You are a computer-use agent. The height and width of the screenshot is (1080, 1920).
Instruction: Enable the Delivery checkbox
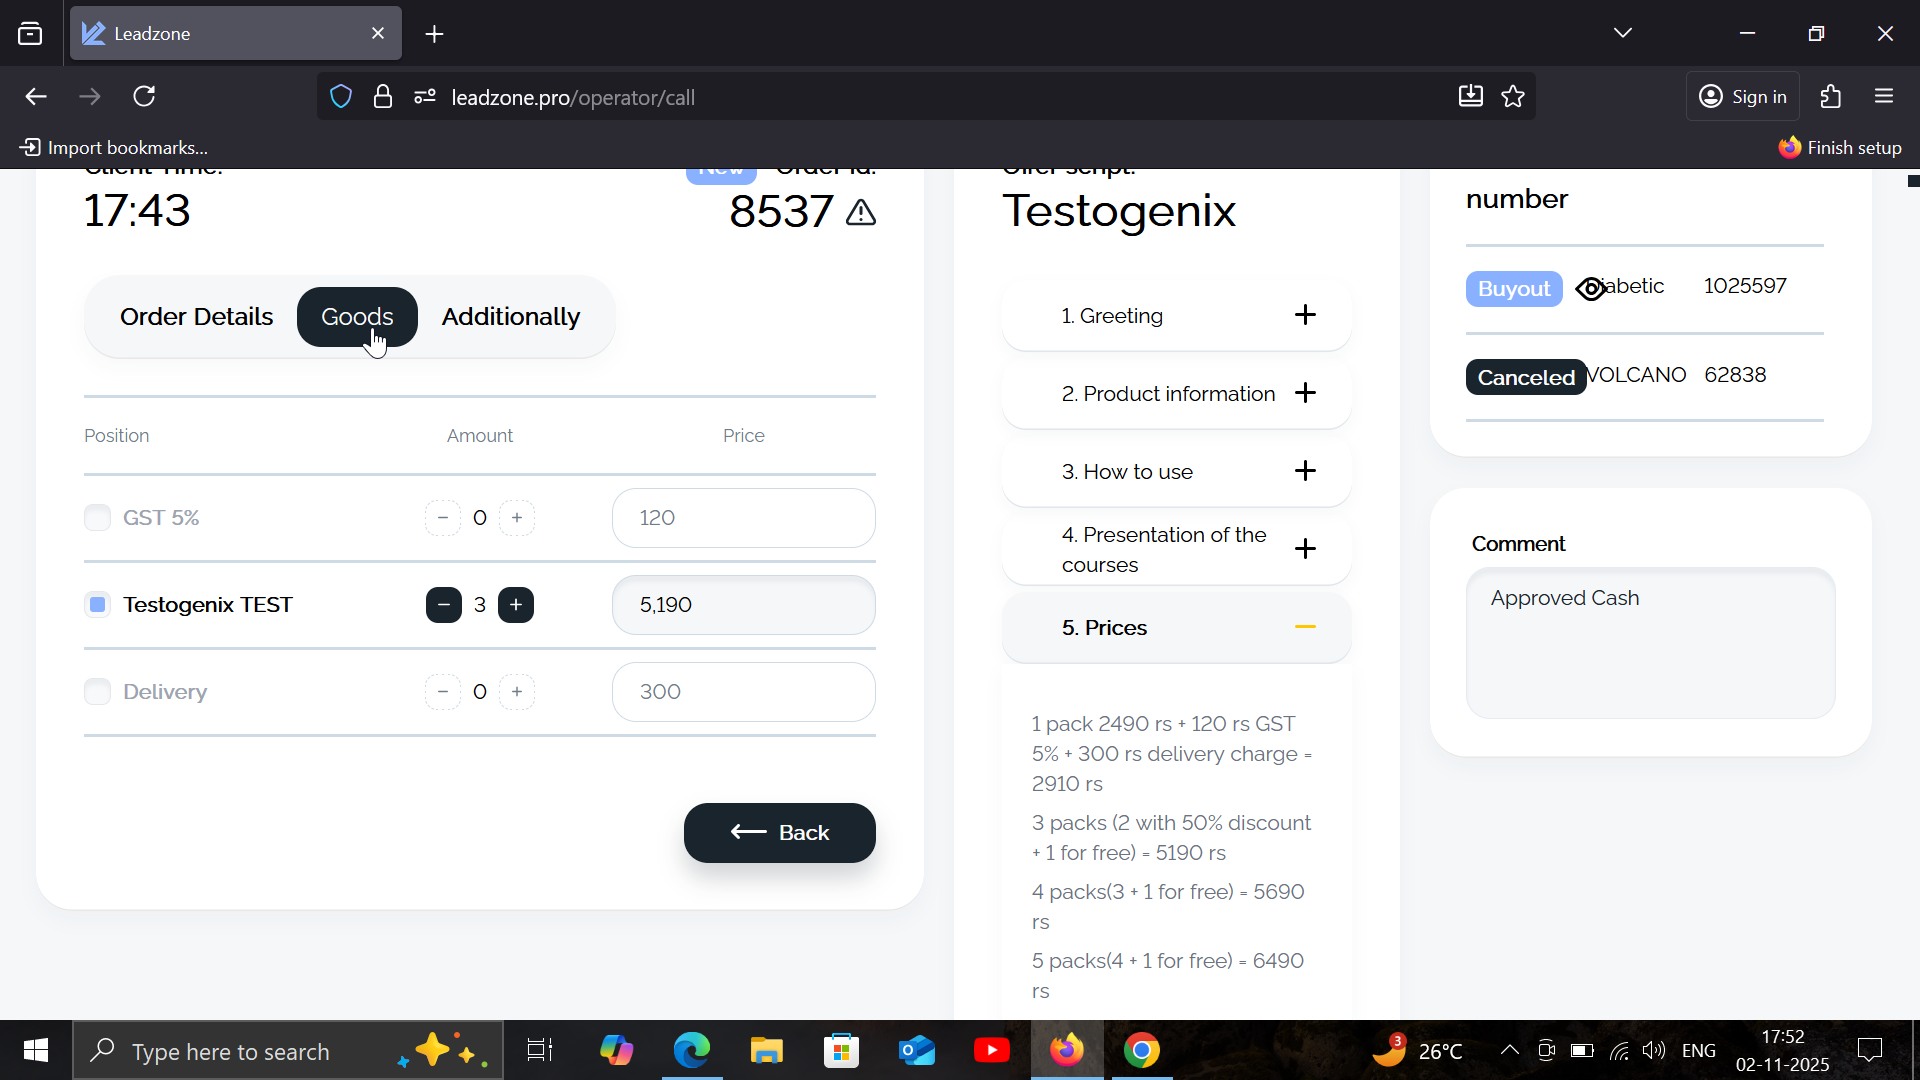pos(97,692)
